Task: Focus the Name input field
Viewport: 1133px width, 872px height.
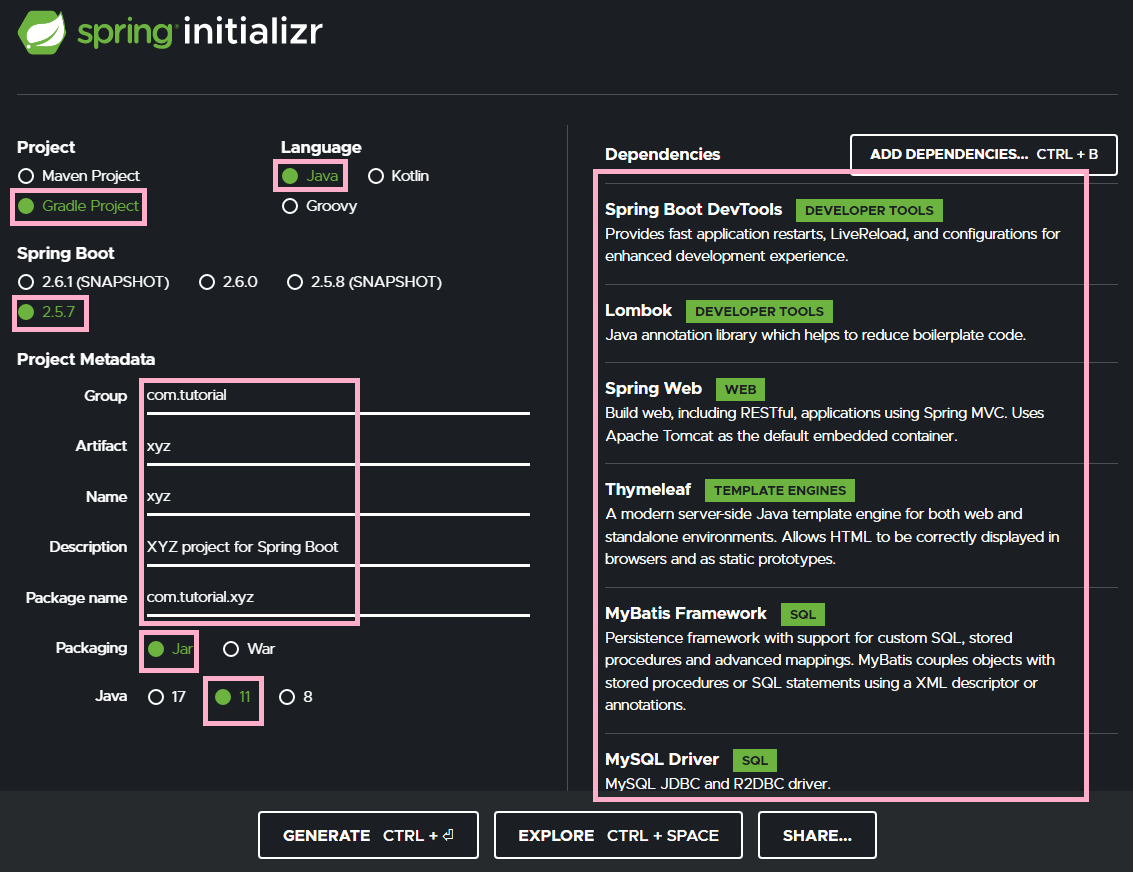Action: pos(338,497)
